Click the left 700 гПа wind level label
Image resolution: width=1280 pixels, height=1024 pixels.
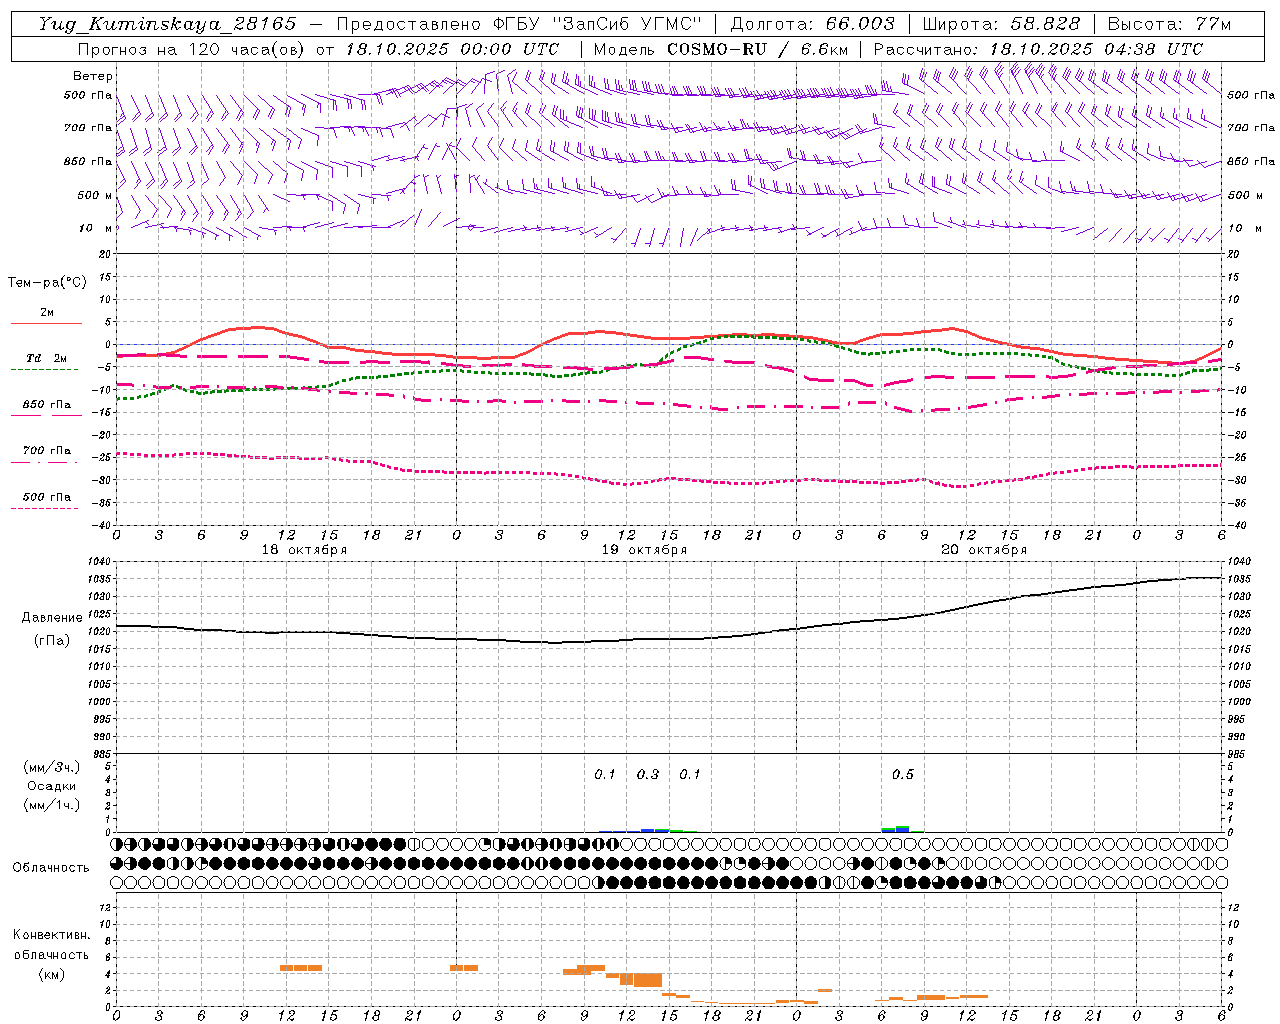point(88,128)
